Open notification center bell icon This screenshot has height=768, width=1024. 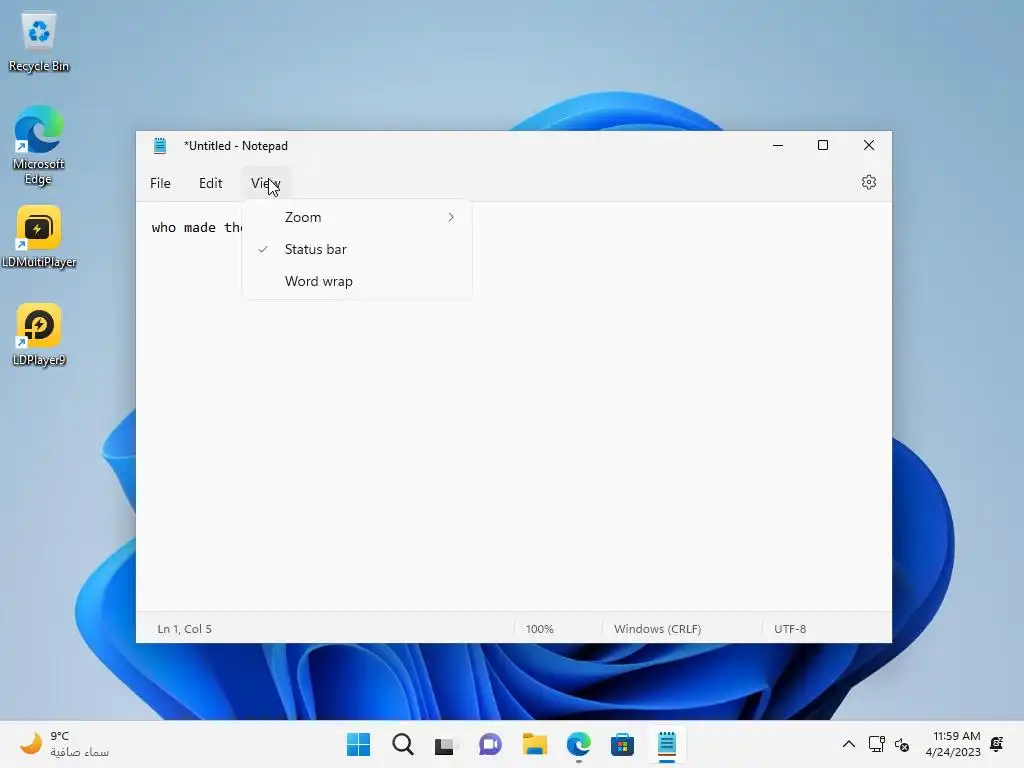tap(997, 744)
